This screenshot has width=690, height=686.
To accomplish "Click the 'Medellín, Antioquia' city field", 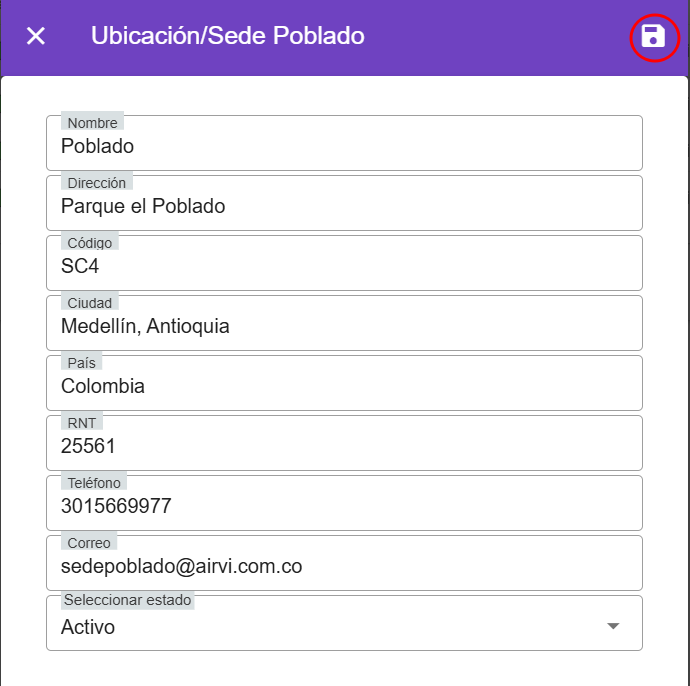I will [344, 326].
